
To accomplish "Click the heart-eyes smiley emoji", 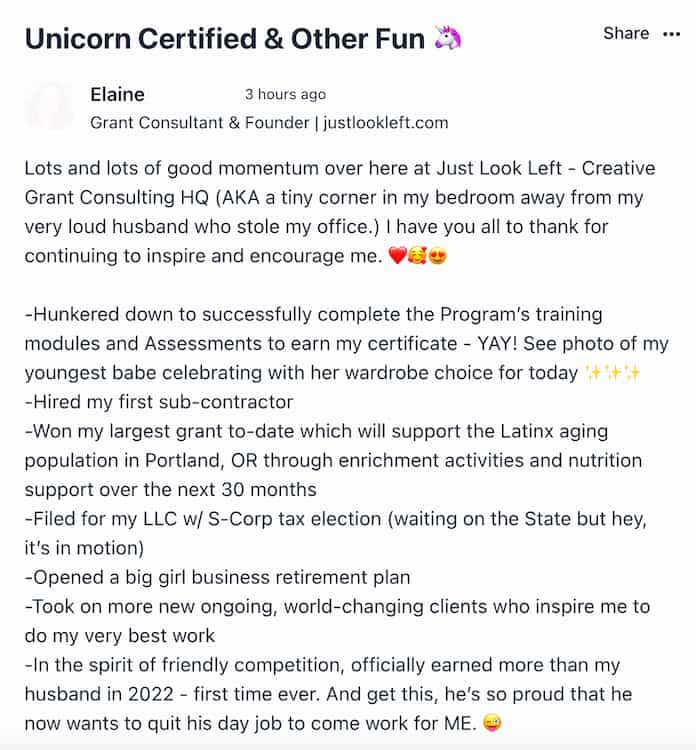I will [437, 256].
